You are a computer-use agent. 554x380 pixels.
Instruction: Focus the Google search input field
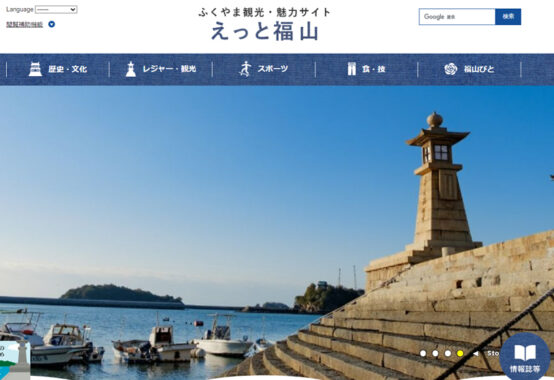pos(457,17)
